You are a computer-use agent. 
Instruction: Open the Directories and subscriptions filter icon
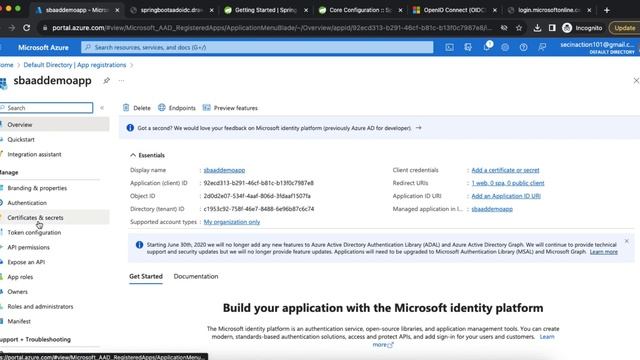tap(468, 47)
